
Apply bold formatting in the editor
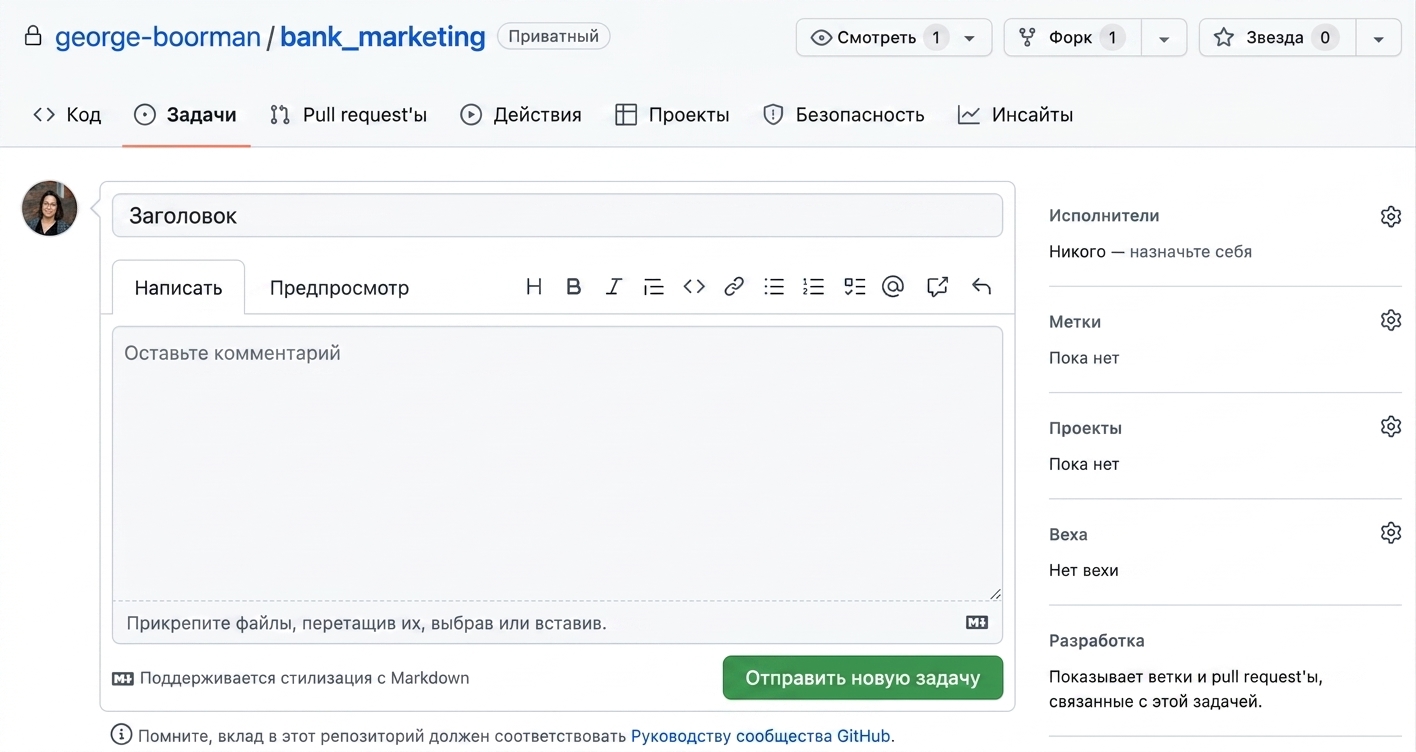574,287
